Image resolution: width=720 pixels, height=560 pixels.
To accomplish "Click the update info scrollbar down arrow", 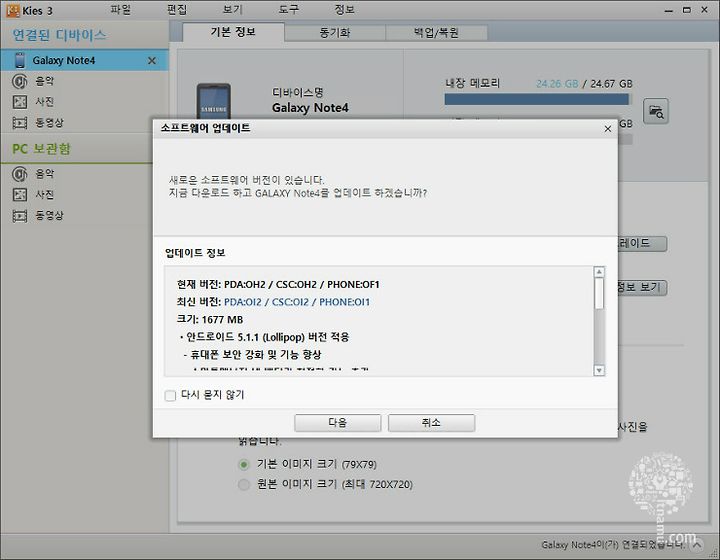I will coord(599,370).
